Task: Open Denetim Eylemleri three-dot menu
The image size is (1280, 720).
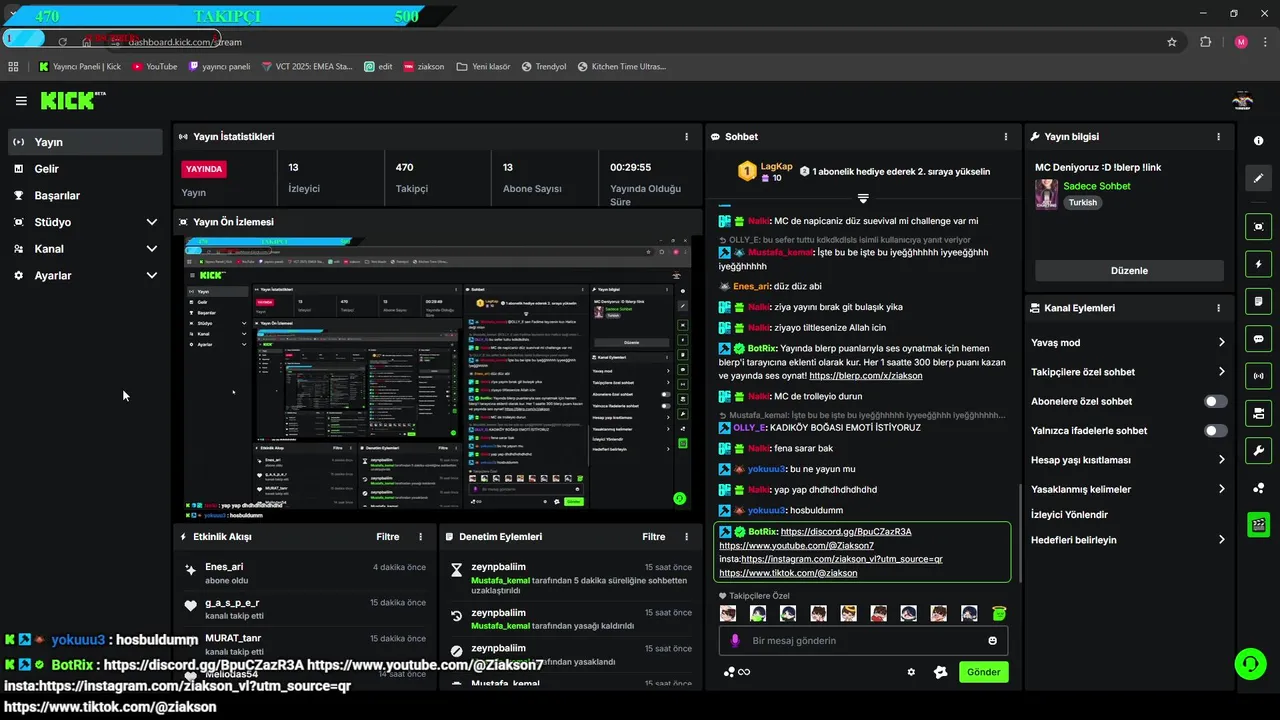Action: coord(686,537)
